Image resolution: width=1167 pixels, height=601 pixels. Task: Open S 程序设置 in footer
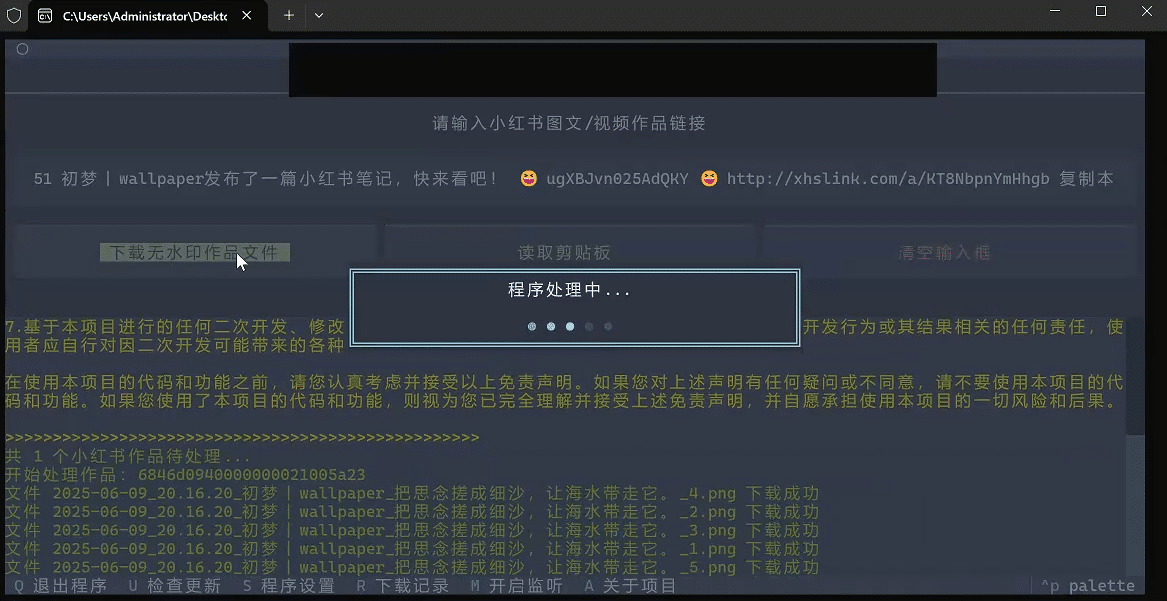point(289,585)
